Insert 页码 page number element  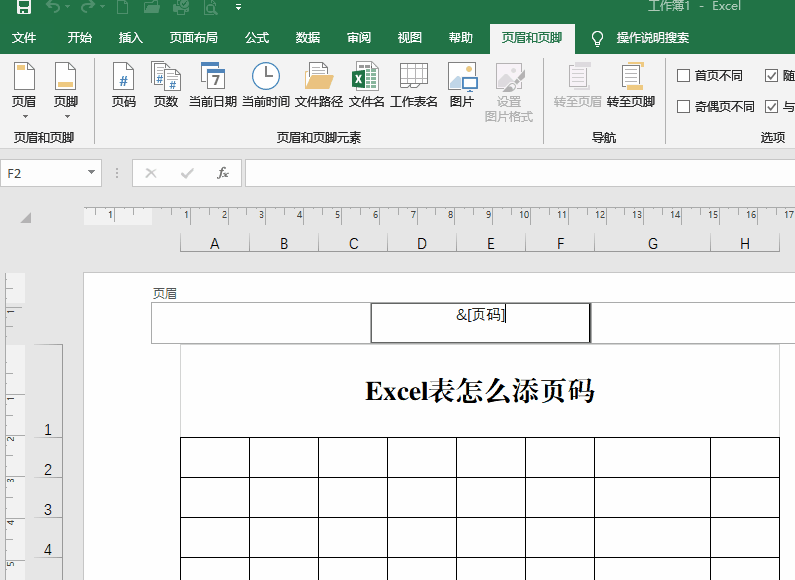[124, 85]
